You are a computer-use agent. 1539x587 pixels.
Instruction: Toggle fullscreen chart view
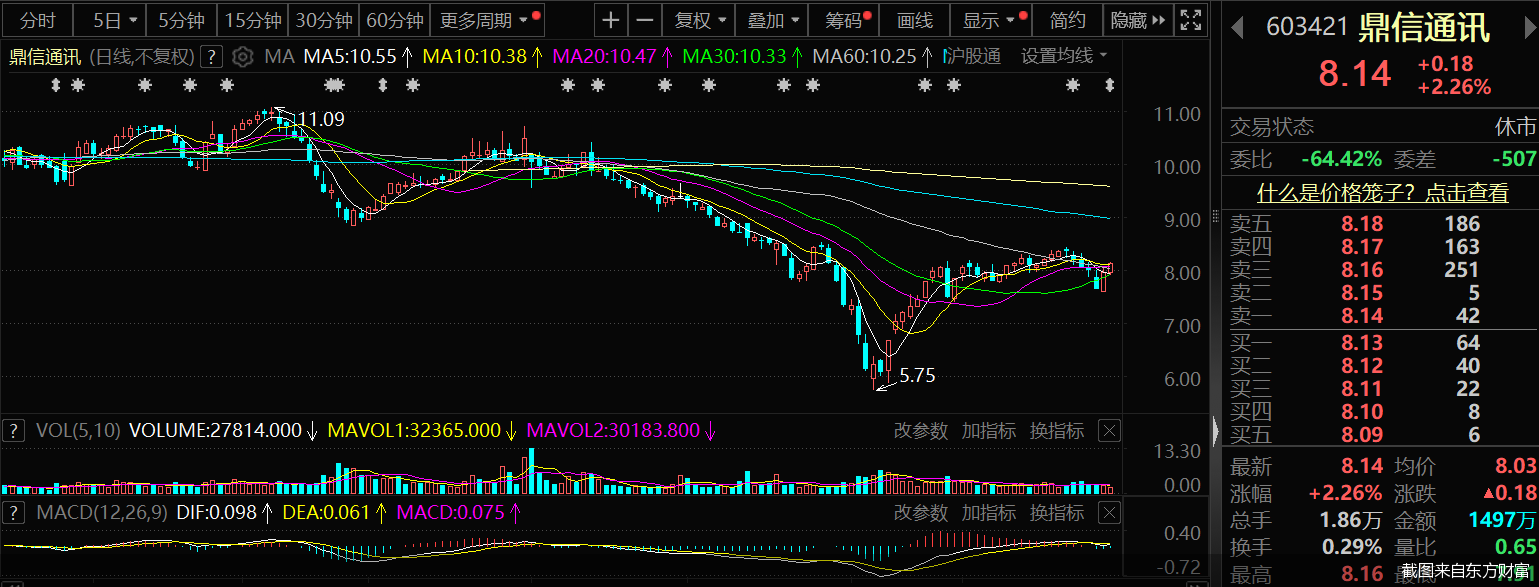(x=1190, y=20)
